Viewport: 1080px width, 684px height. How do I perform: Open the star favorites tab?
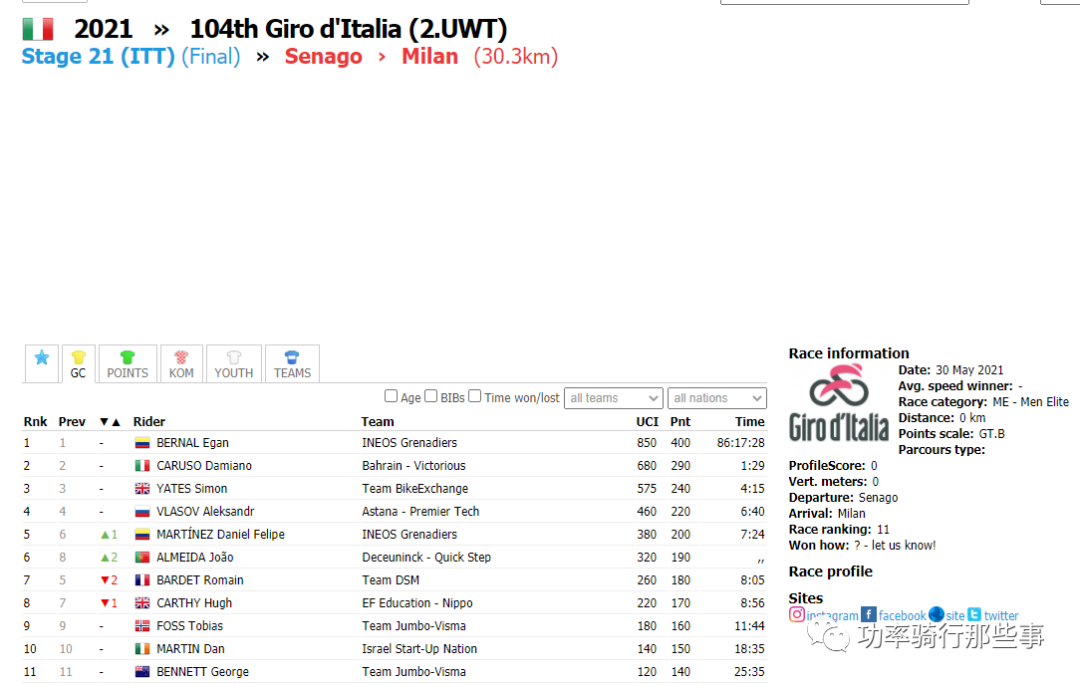coord(41,363)
